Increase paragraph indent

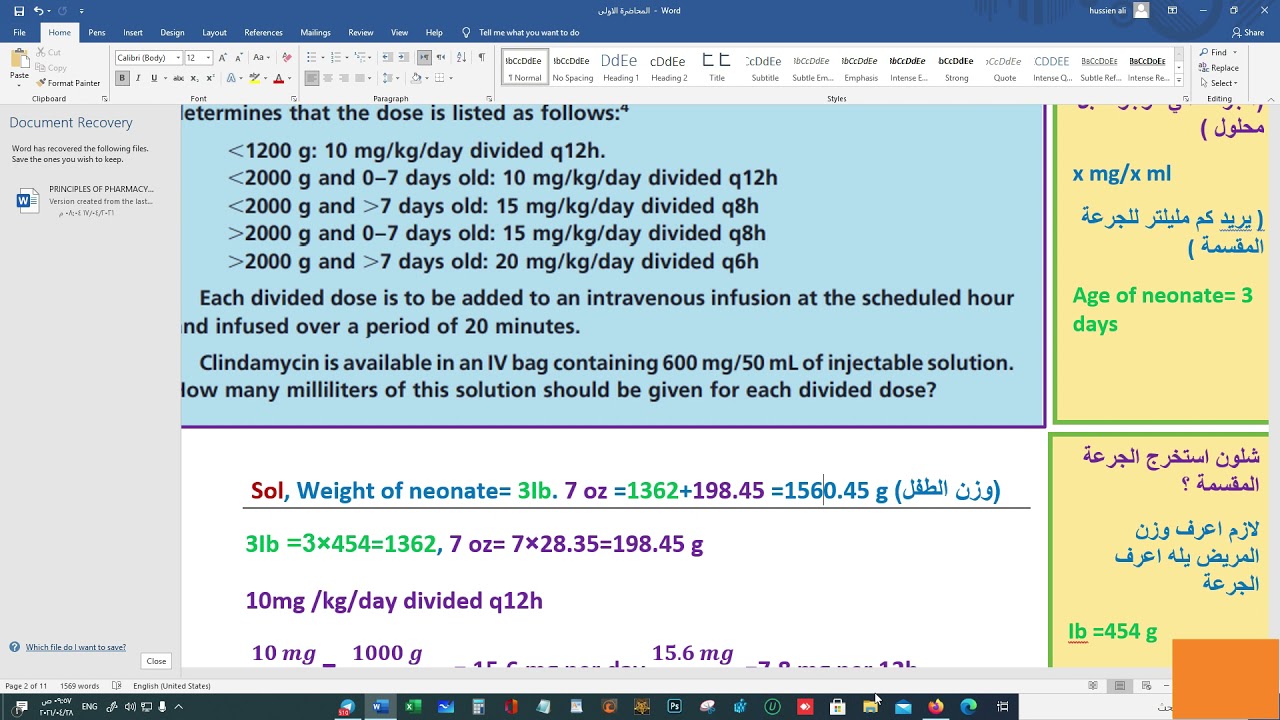tap(403, 58)
